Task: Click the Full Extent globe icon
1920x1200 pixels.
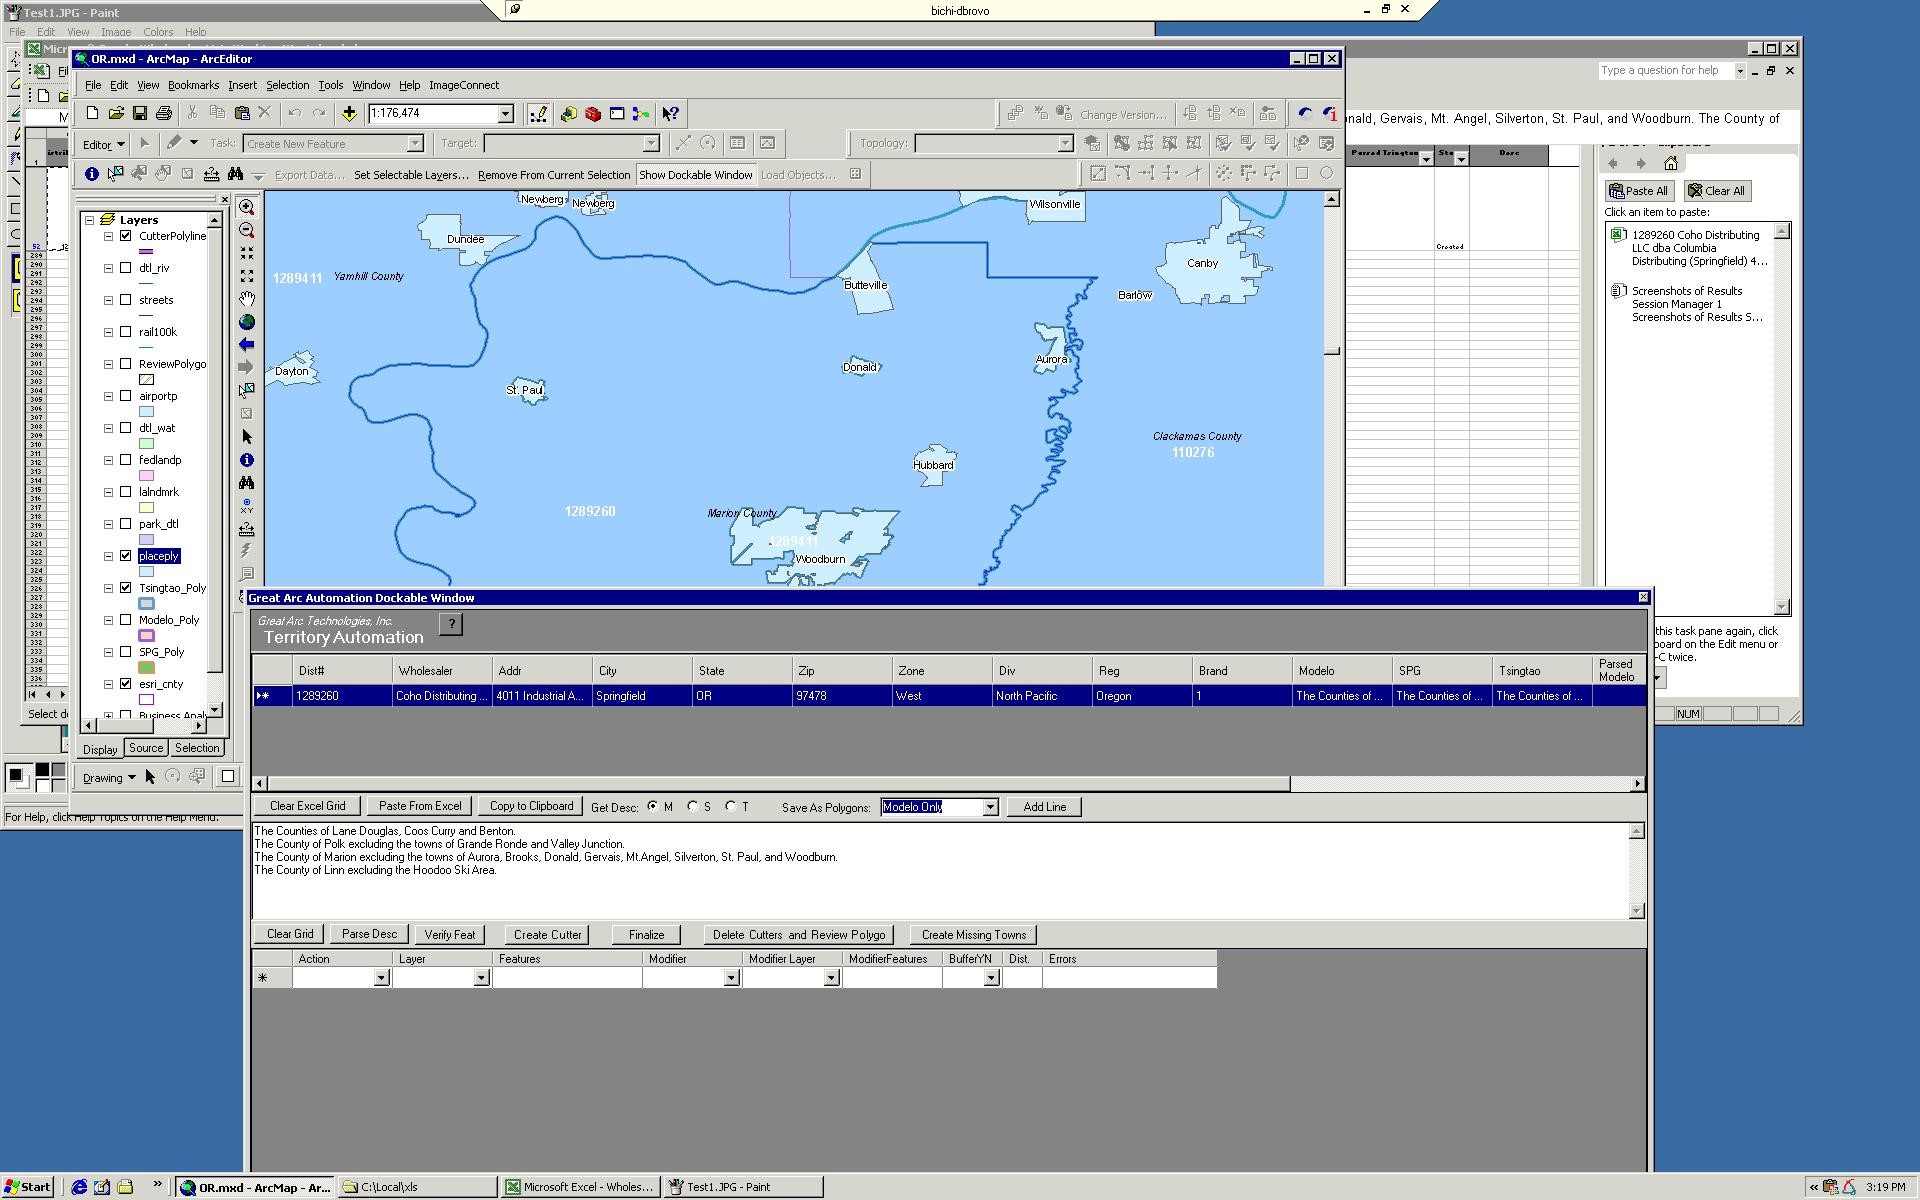Action: click(247, 322)
